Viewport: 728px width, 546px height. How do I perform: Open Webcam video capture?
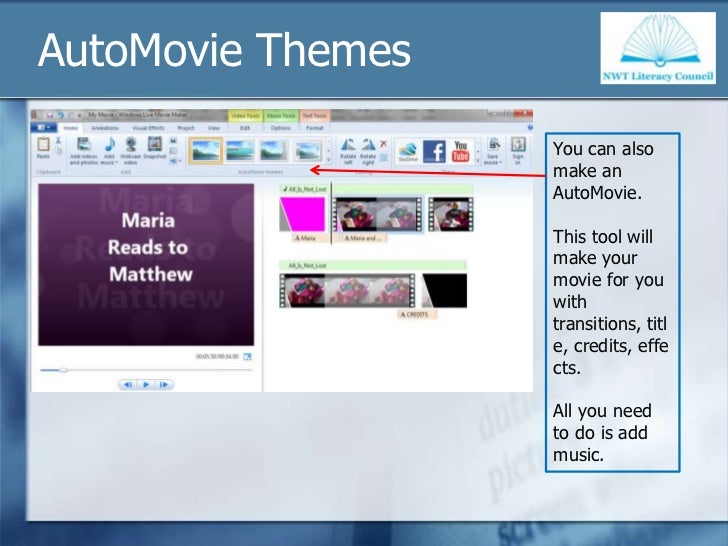point(130,150)
